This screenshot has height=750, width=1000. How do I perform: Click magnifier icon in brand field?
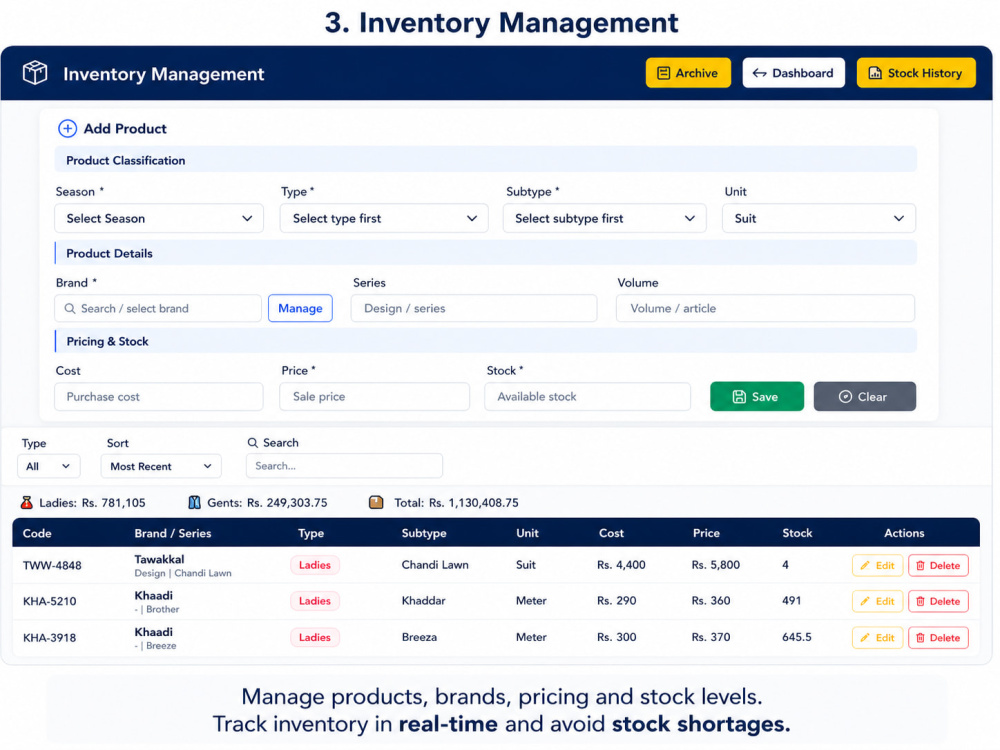pos(70,309)
